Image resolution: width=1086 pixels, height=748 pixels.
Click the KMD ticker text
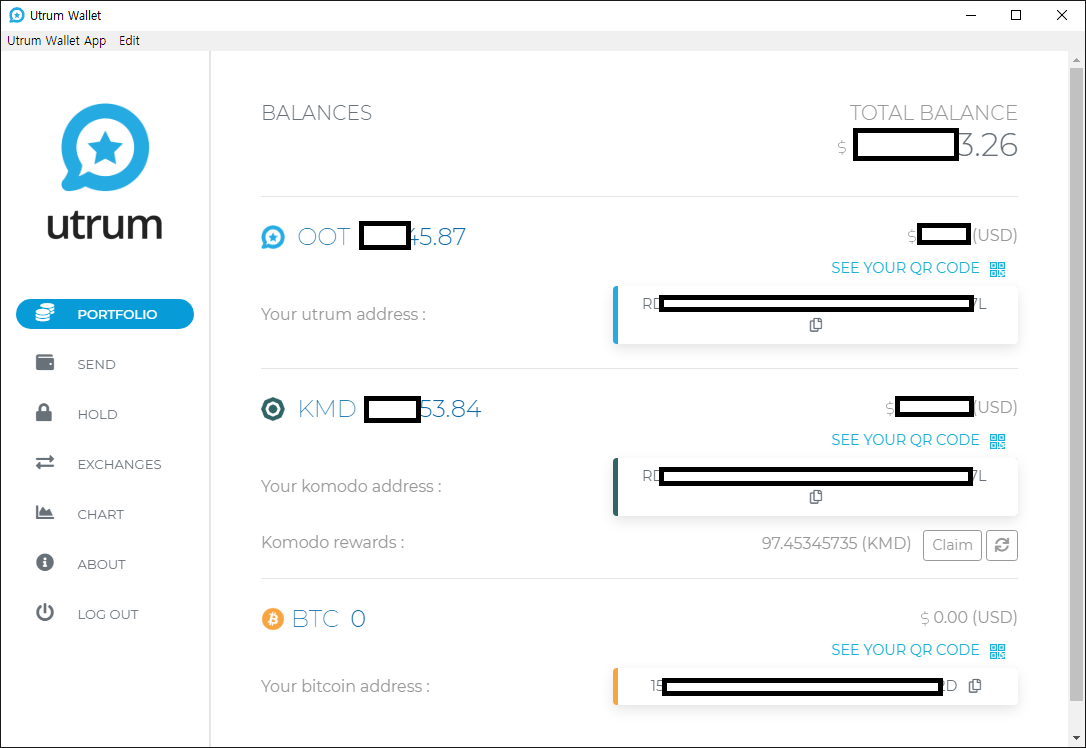[x=327, y=409]
